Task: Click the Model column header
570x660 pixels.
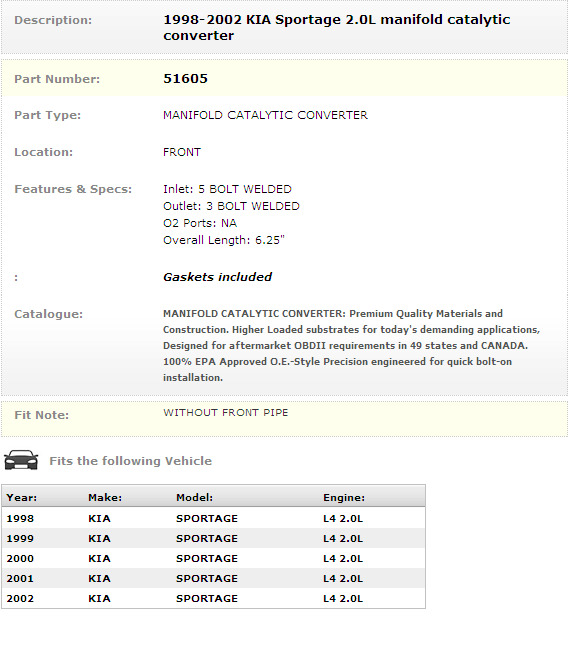Action: pos(194,498)
